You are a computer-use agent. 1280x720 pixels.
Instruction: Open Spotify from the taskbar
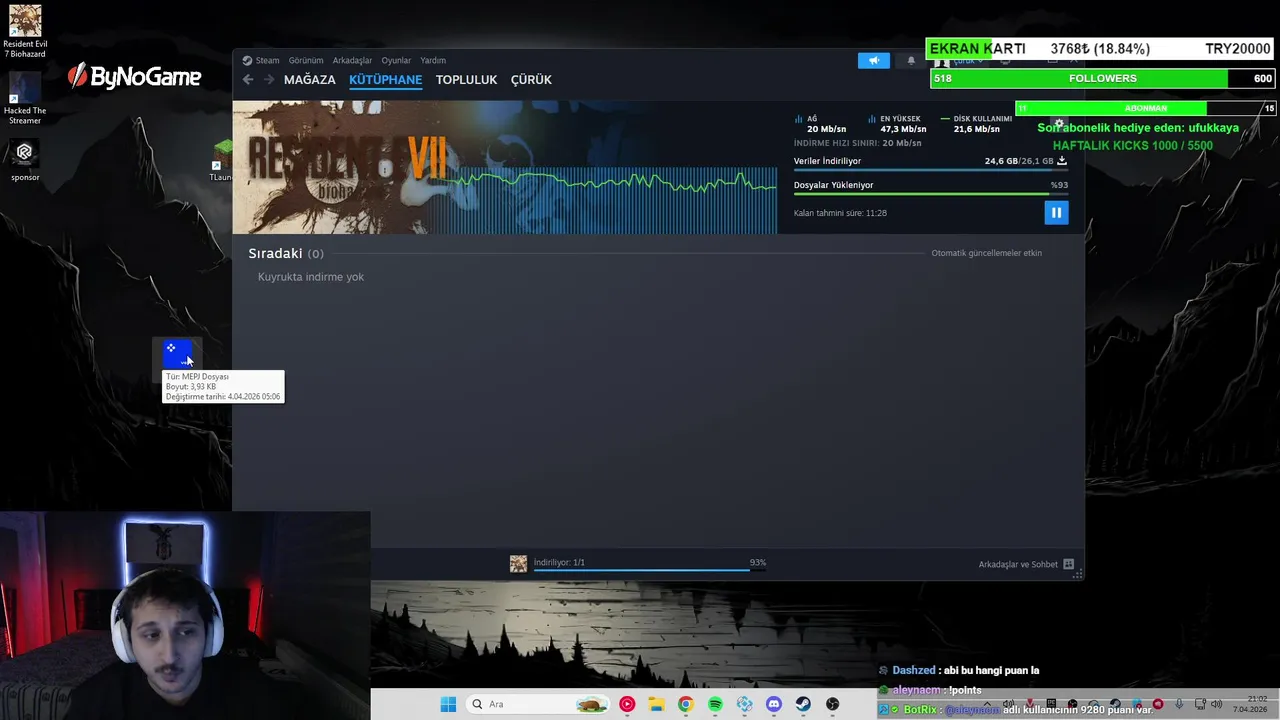pyautogui.click(x=715, y=704)
